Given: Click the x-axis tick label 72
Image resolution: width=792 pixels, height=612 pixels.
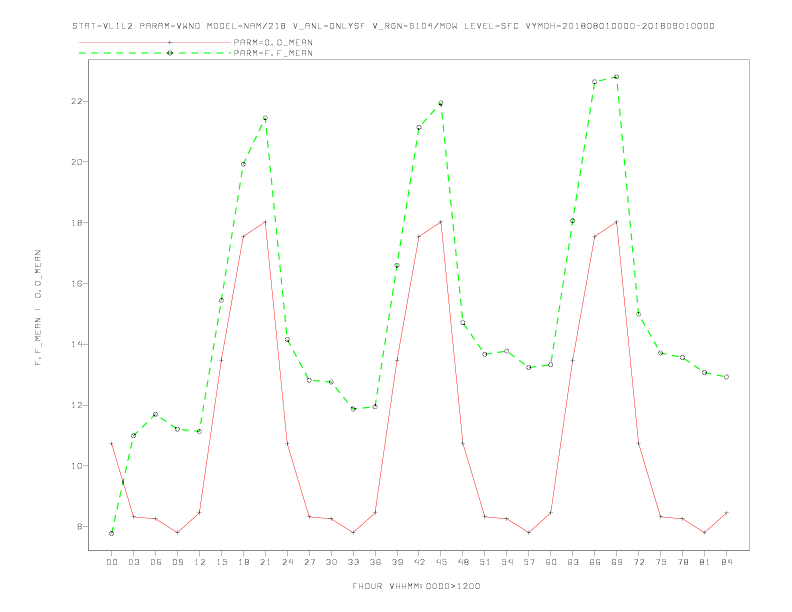Looking at the screenshot, I should (x=638, y=562).
